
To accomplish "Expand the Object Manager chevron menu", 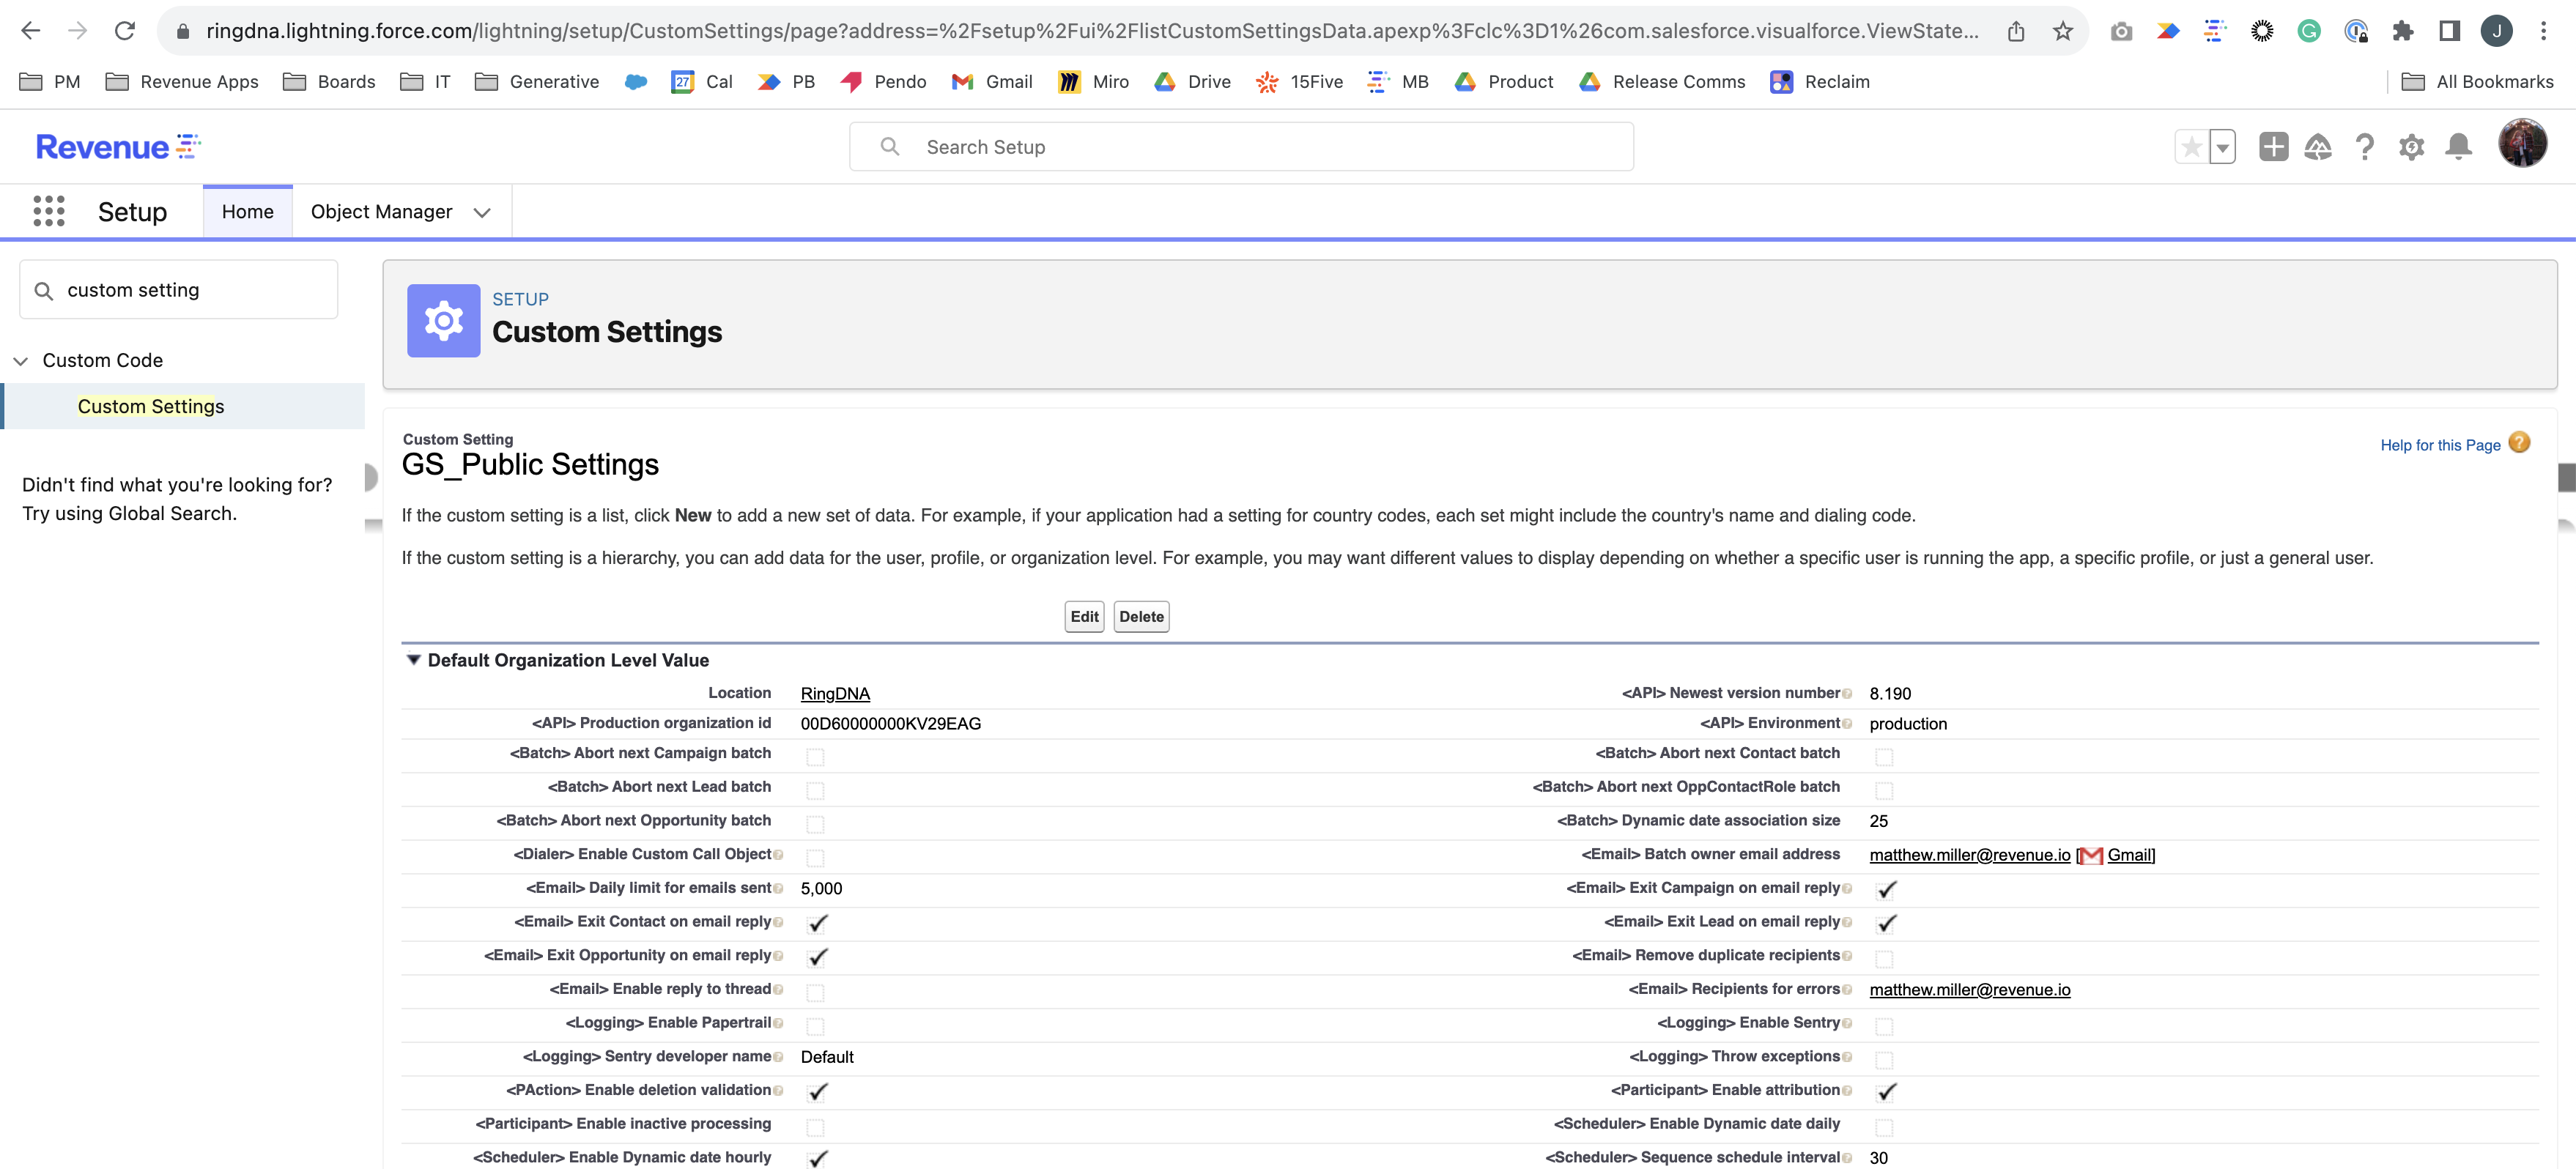I will (482, 212).
